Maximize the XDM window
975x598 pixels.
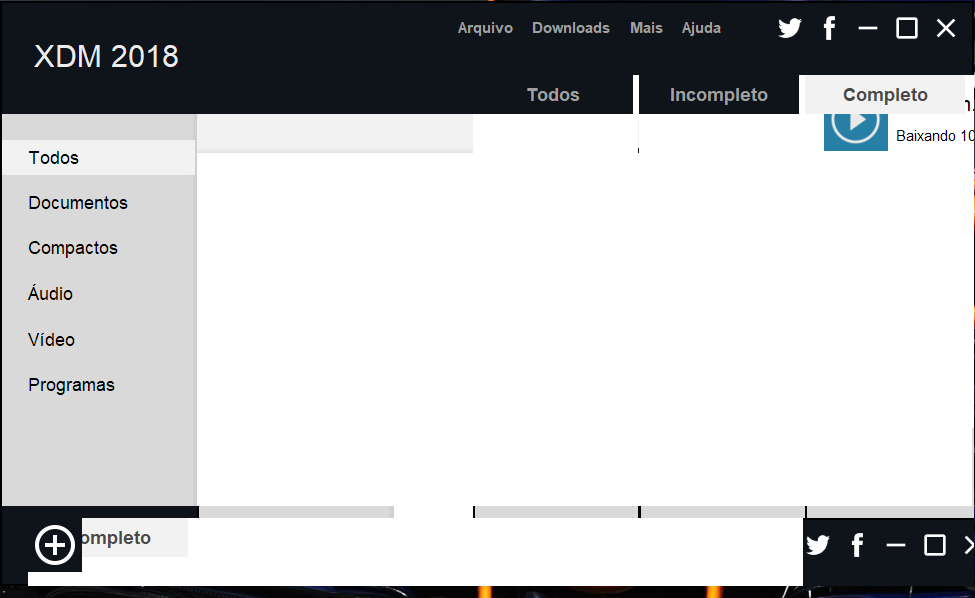(x=907, y=28)
